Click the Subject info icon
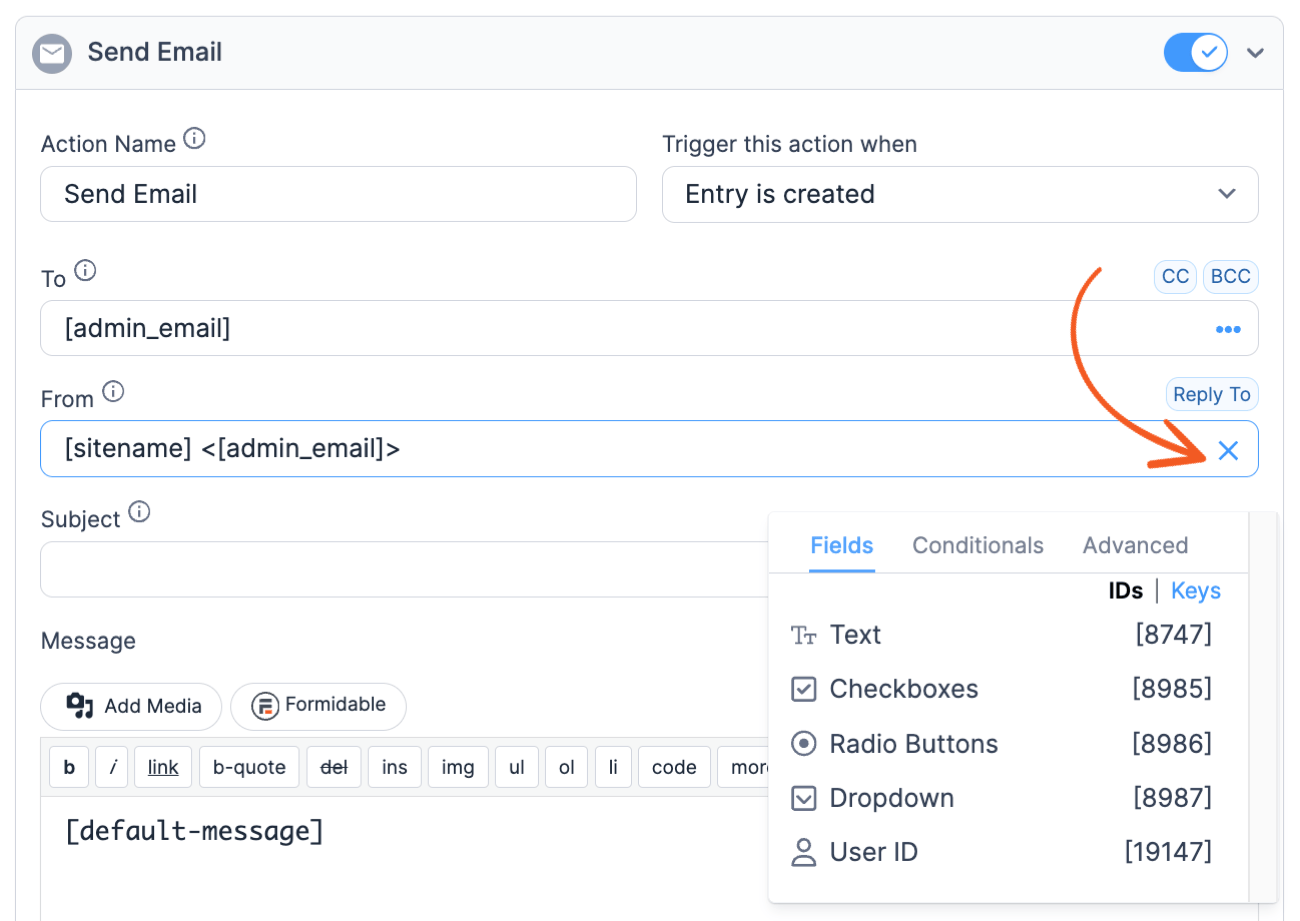 [140, 512]
